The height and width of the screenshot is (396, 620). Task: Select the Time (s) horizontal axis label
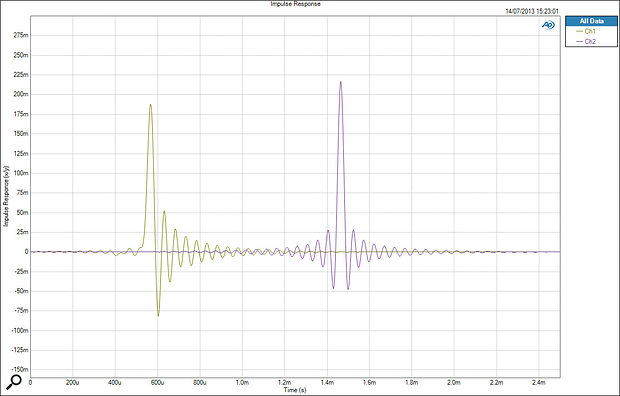point(295,390)
